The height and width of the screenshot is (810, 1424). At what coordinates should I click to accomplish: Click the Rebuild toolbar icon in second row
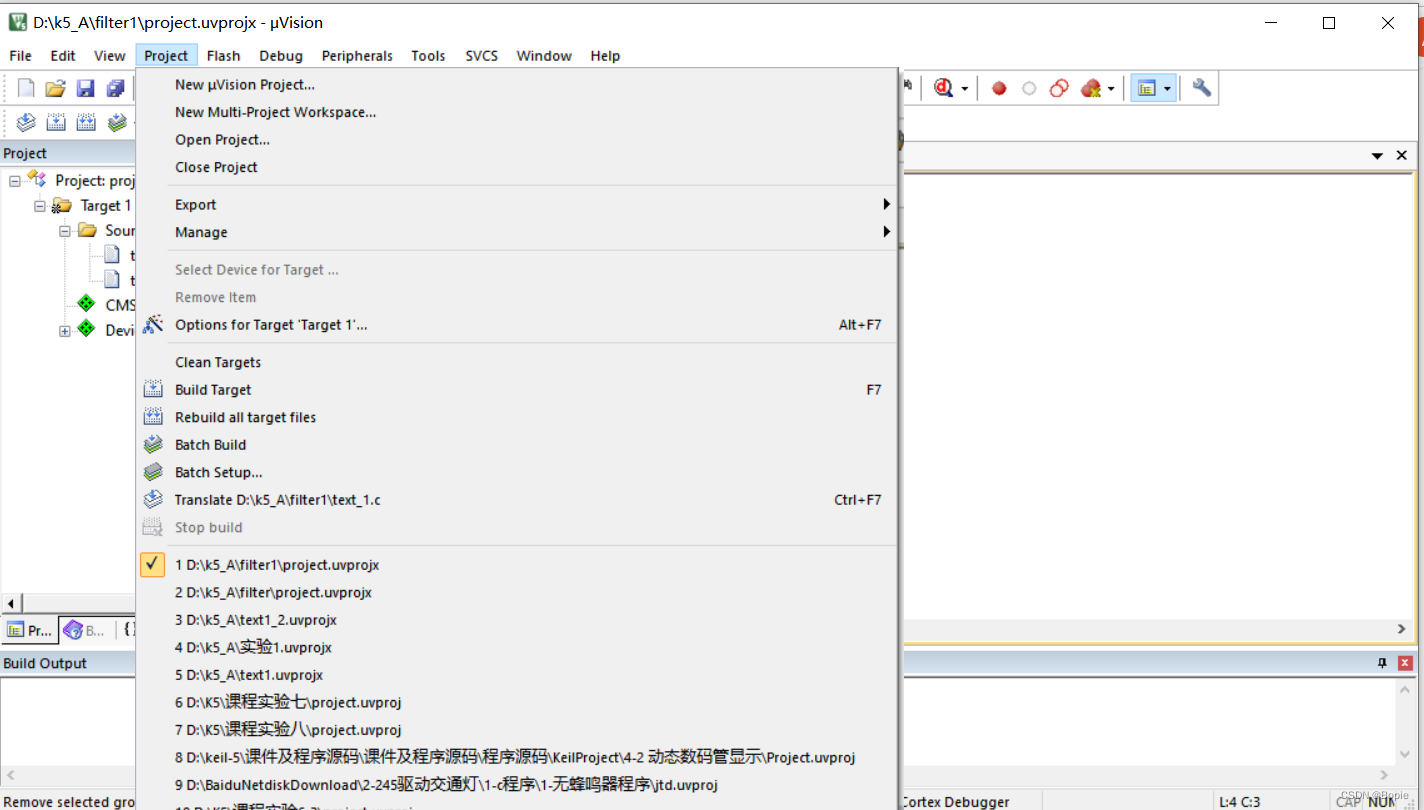(x=86, y=122)
